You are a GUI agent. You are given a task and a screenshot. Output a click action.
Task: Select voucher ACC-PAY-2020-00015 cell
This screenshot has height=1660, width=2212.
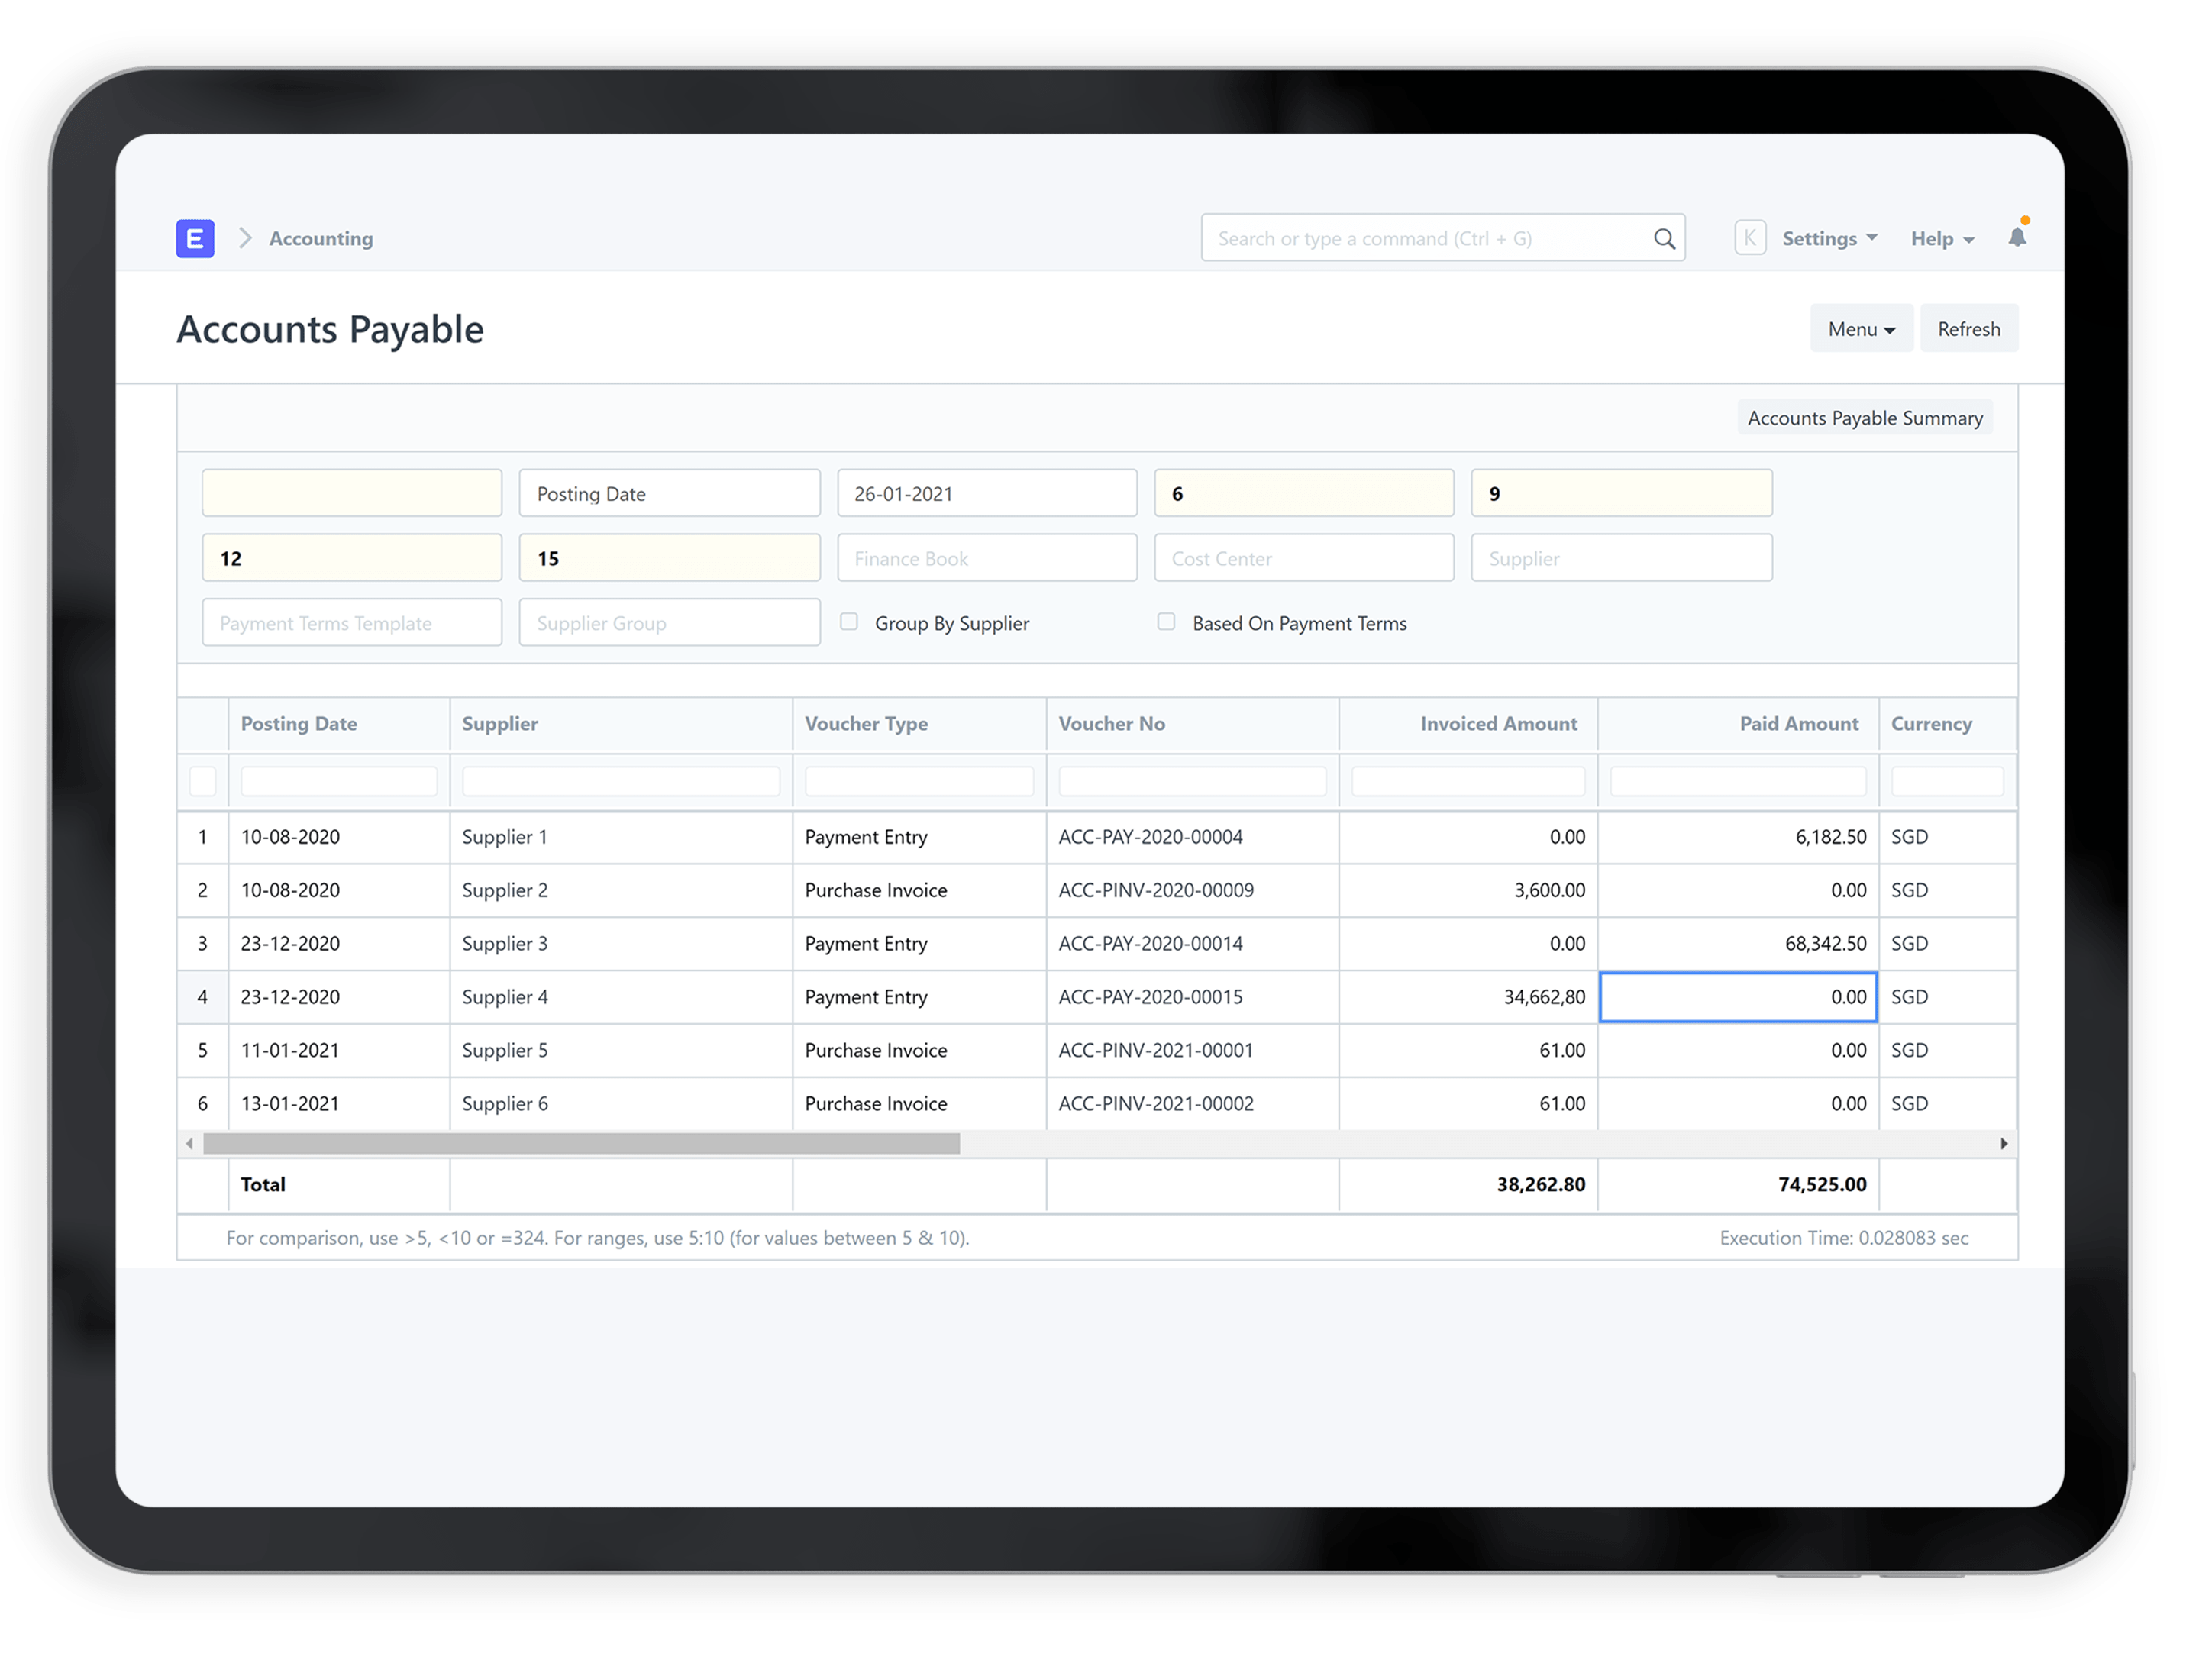pos(1192,997)
